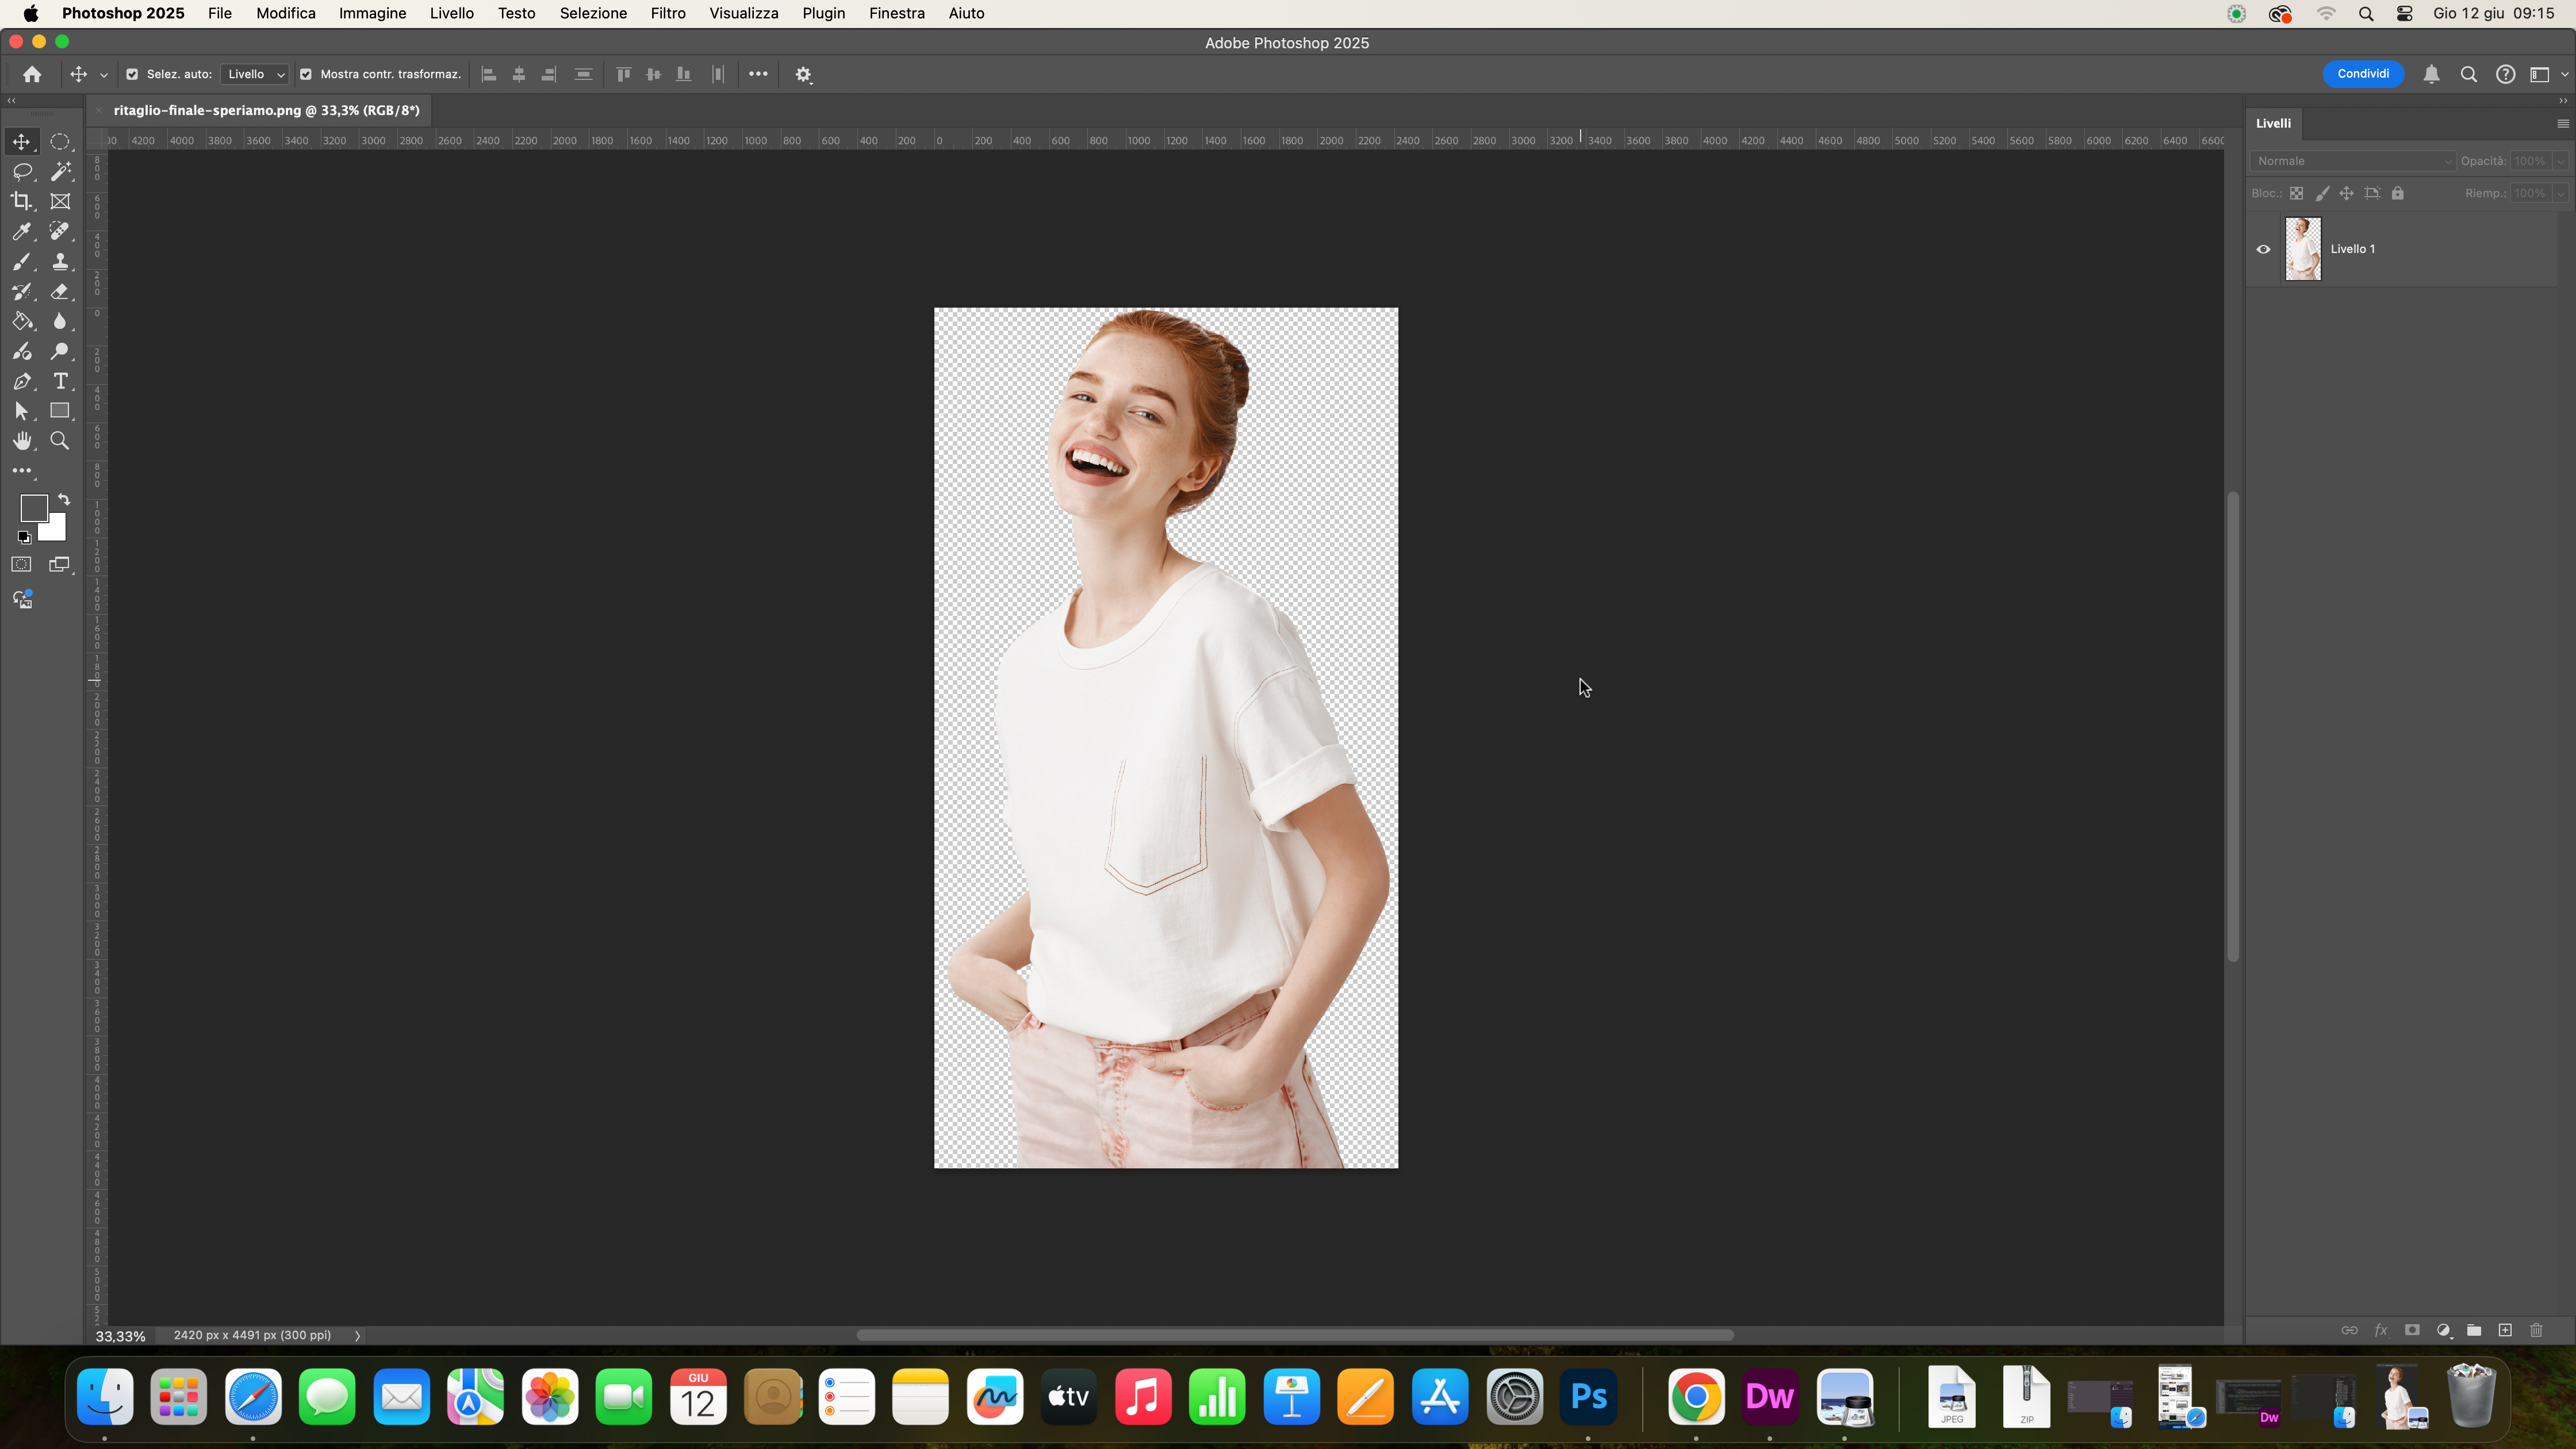Select the Hand tool
The width and height of the screenshot is (2576, 1449).
click(22, 441)
